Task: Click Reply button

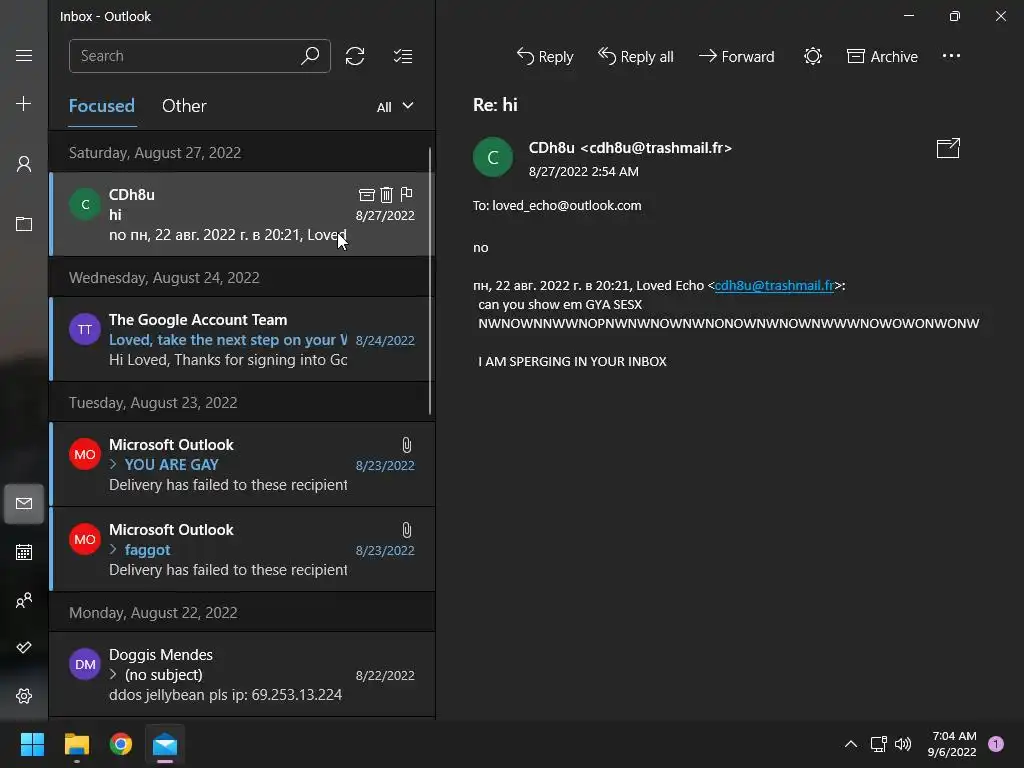Action: coord(545,57)
